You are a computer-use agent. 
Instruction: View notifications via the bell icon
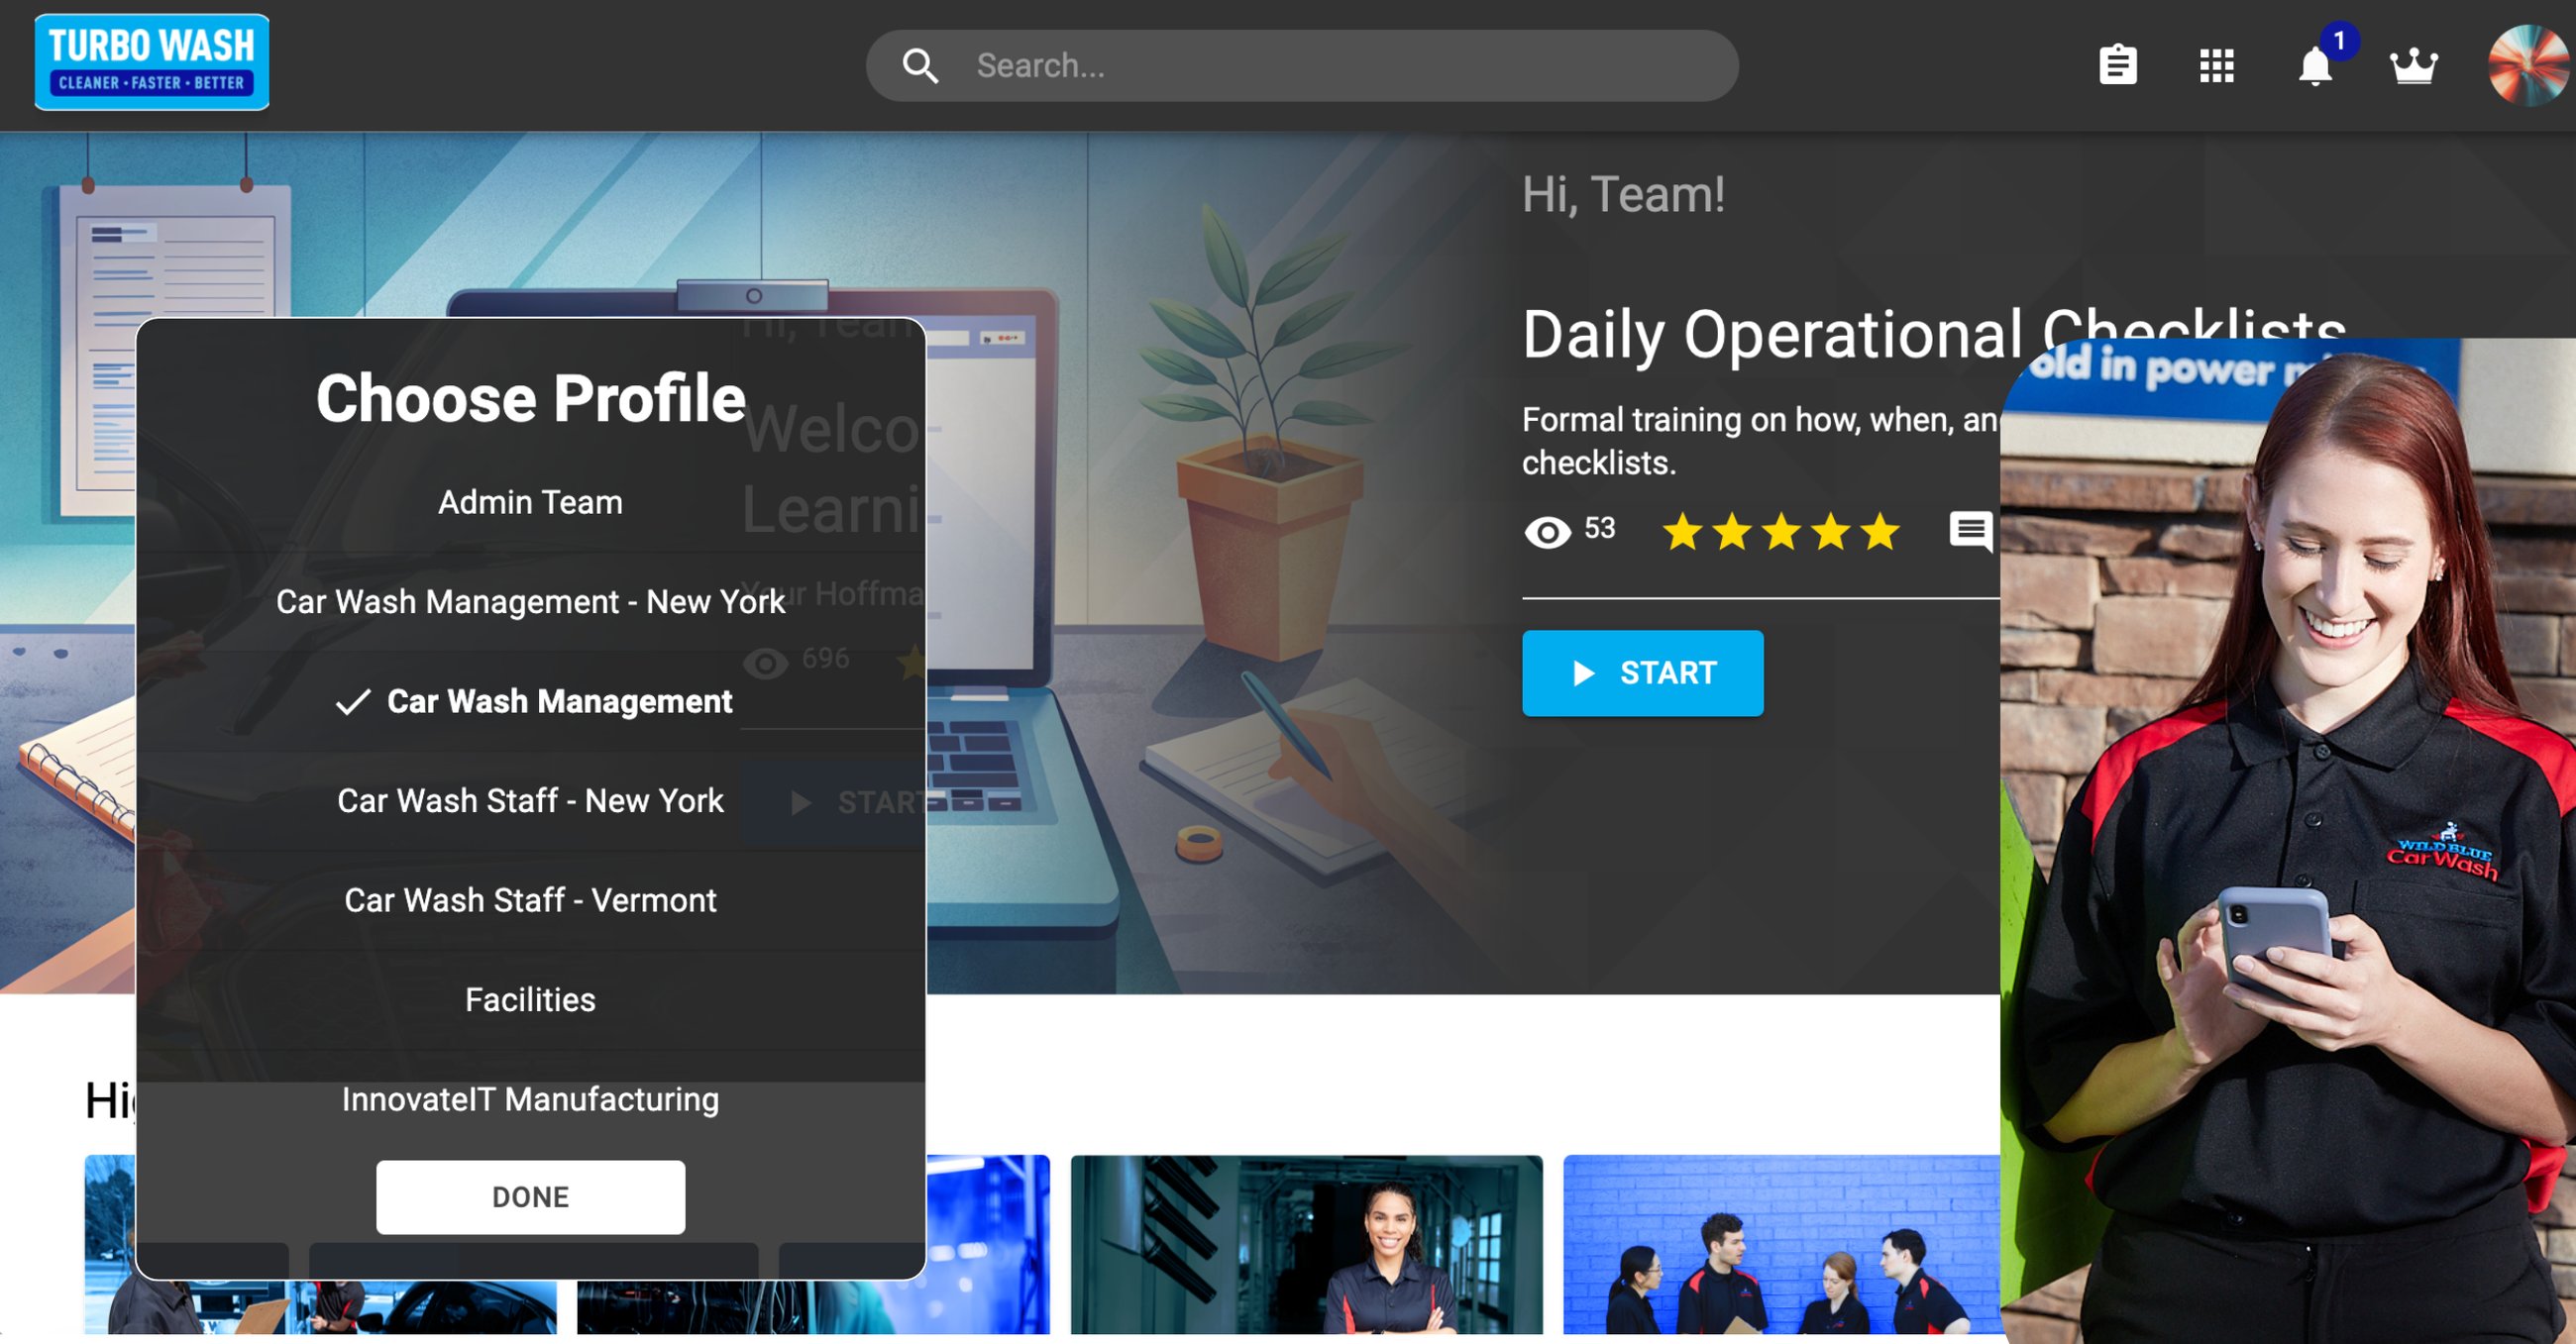click(2315, 66)
